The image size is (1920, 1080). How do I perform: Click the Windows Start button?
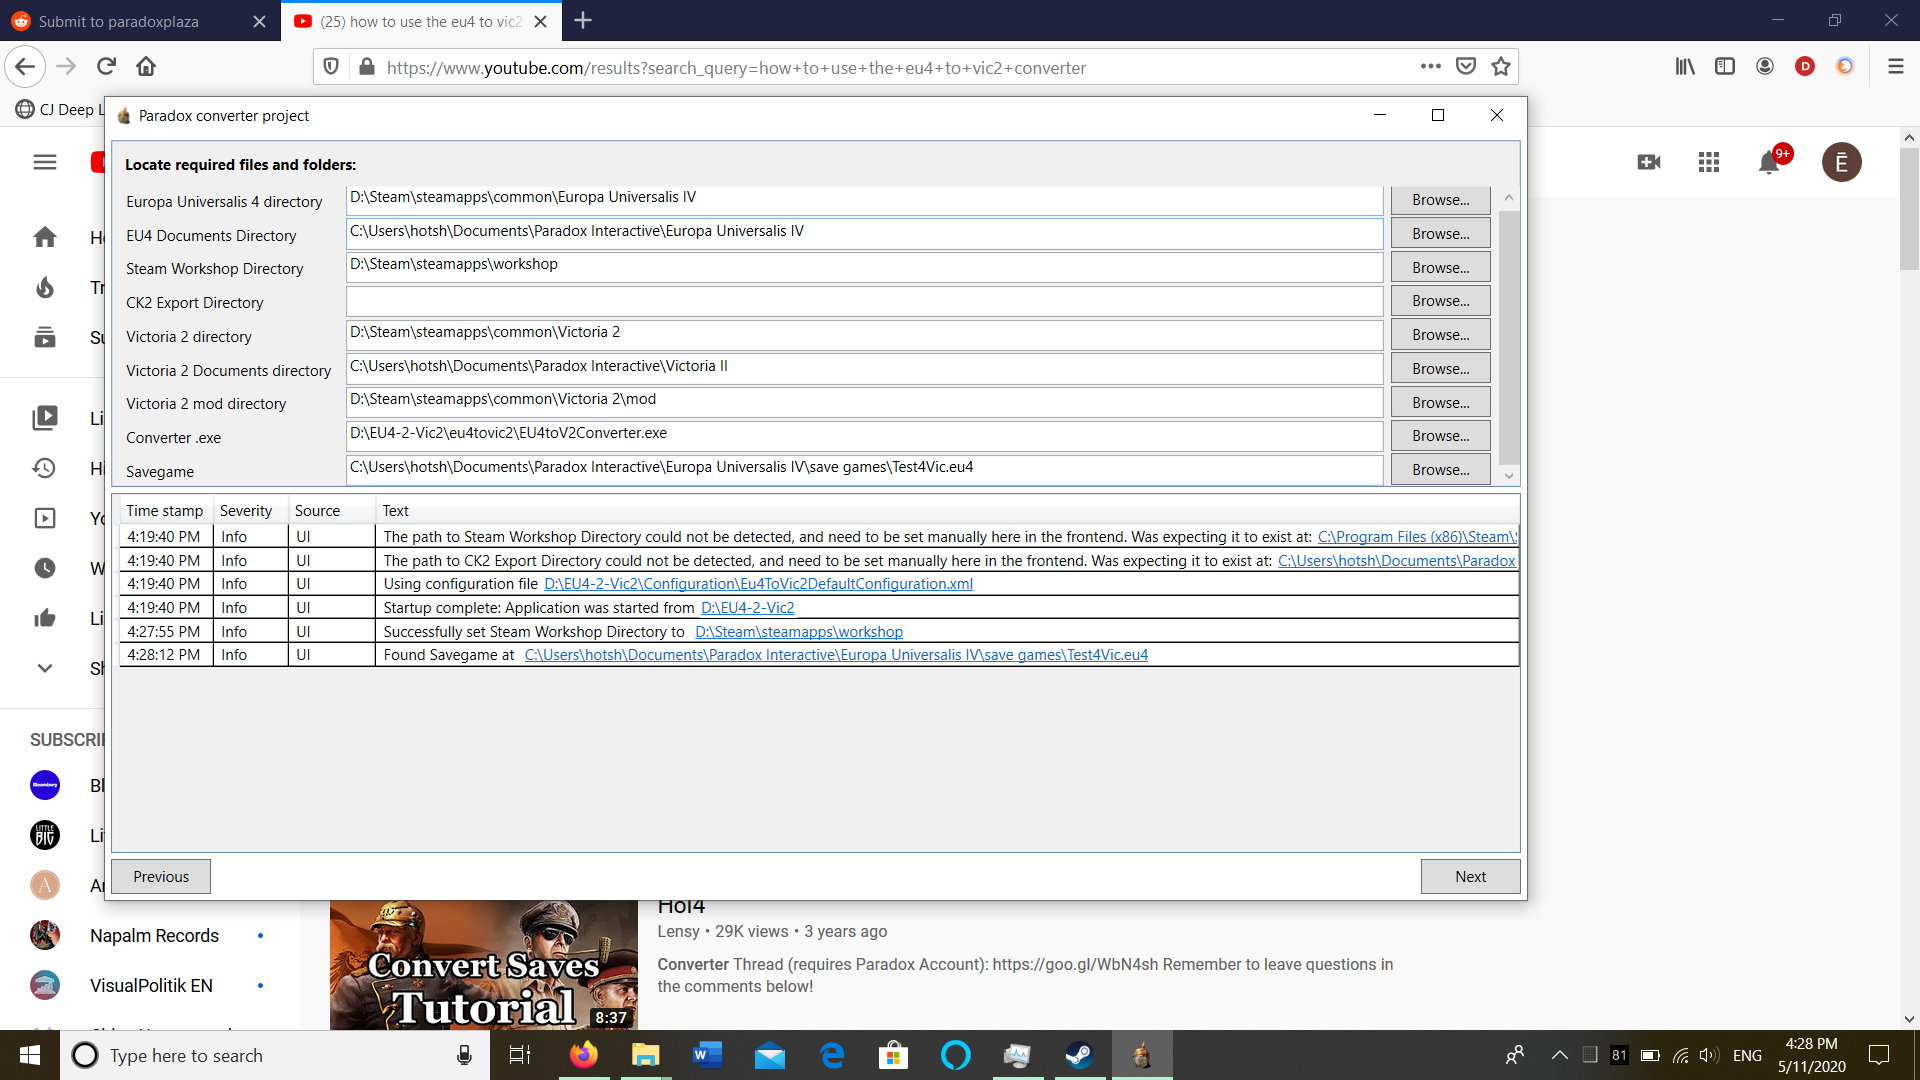[x=30, y=1055]
